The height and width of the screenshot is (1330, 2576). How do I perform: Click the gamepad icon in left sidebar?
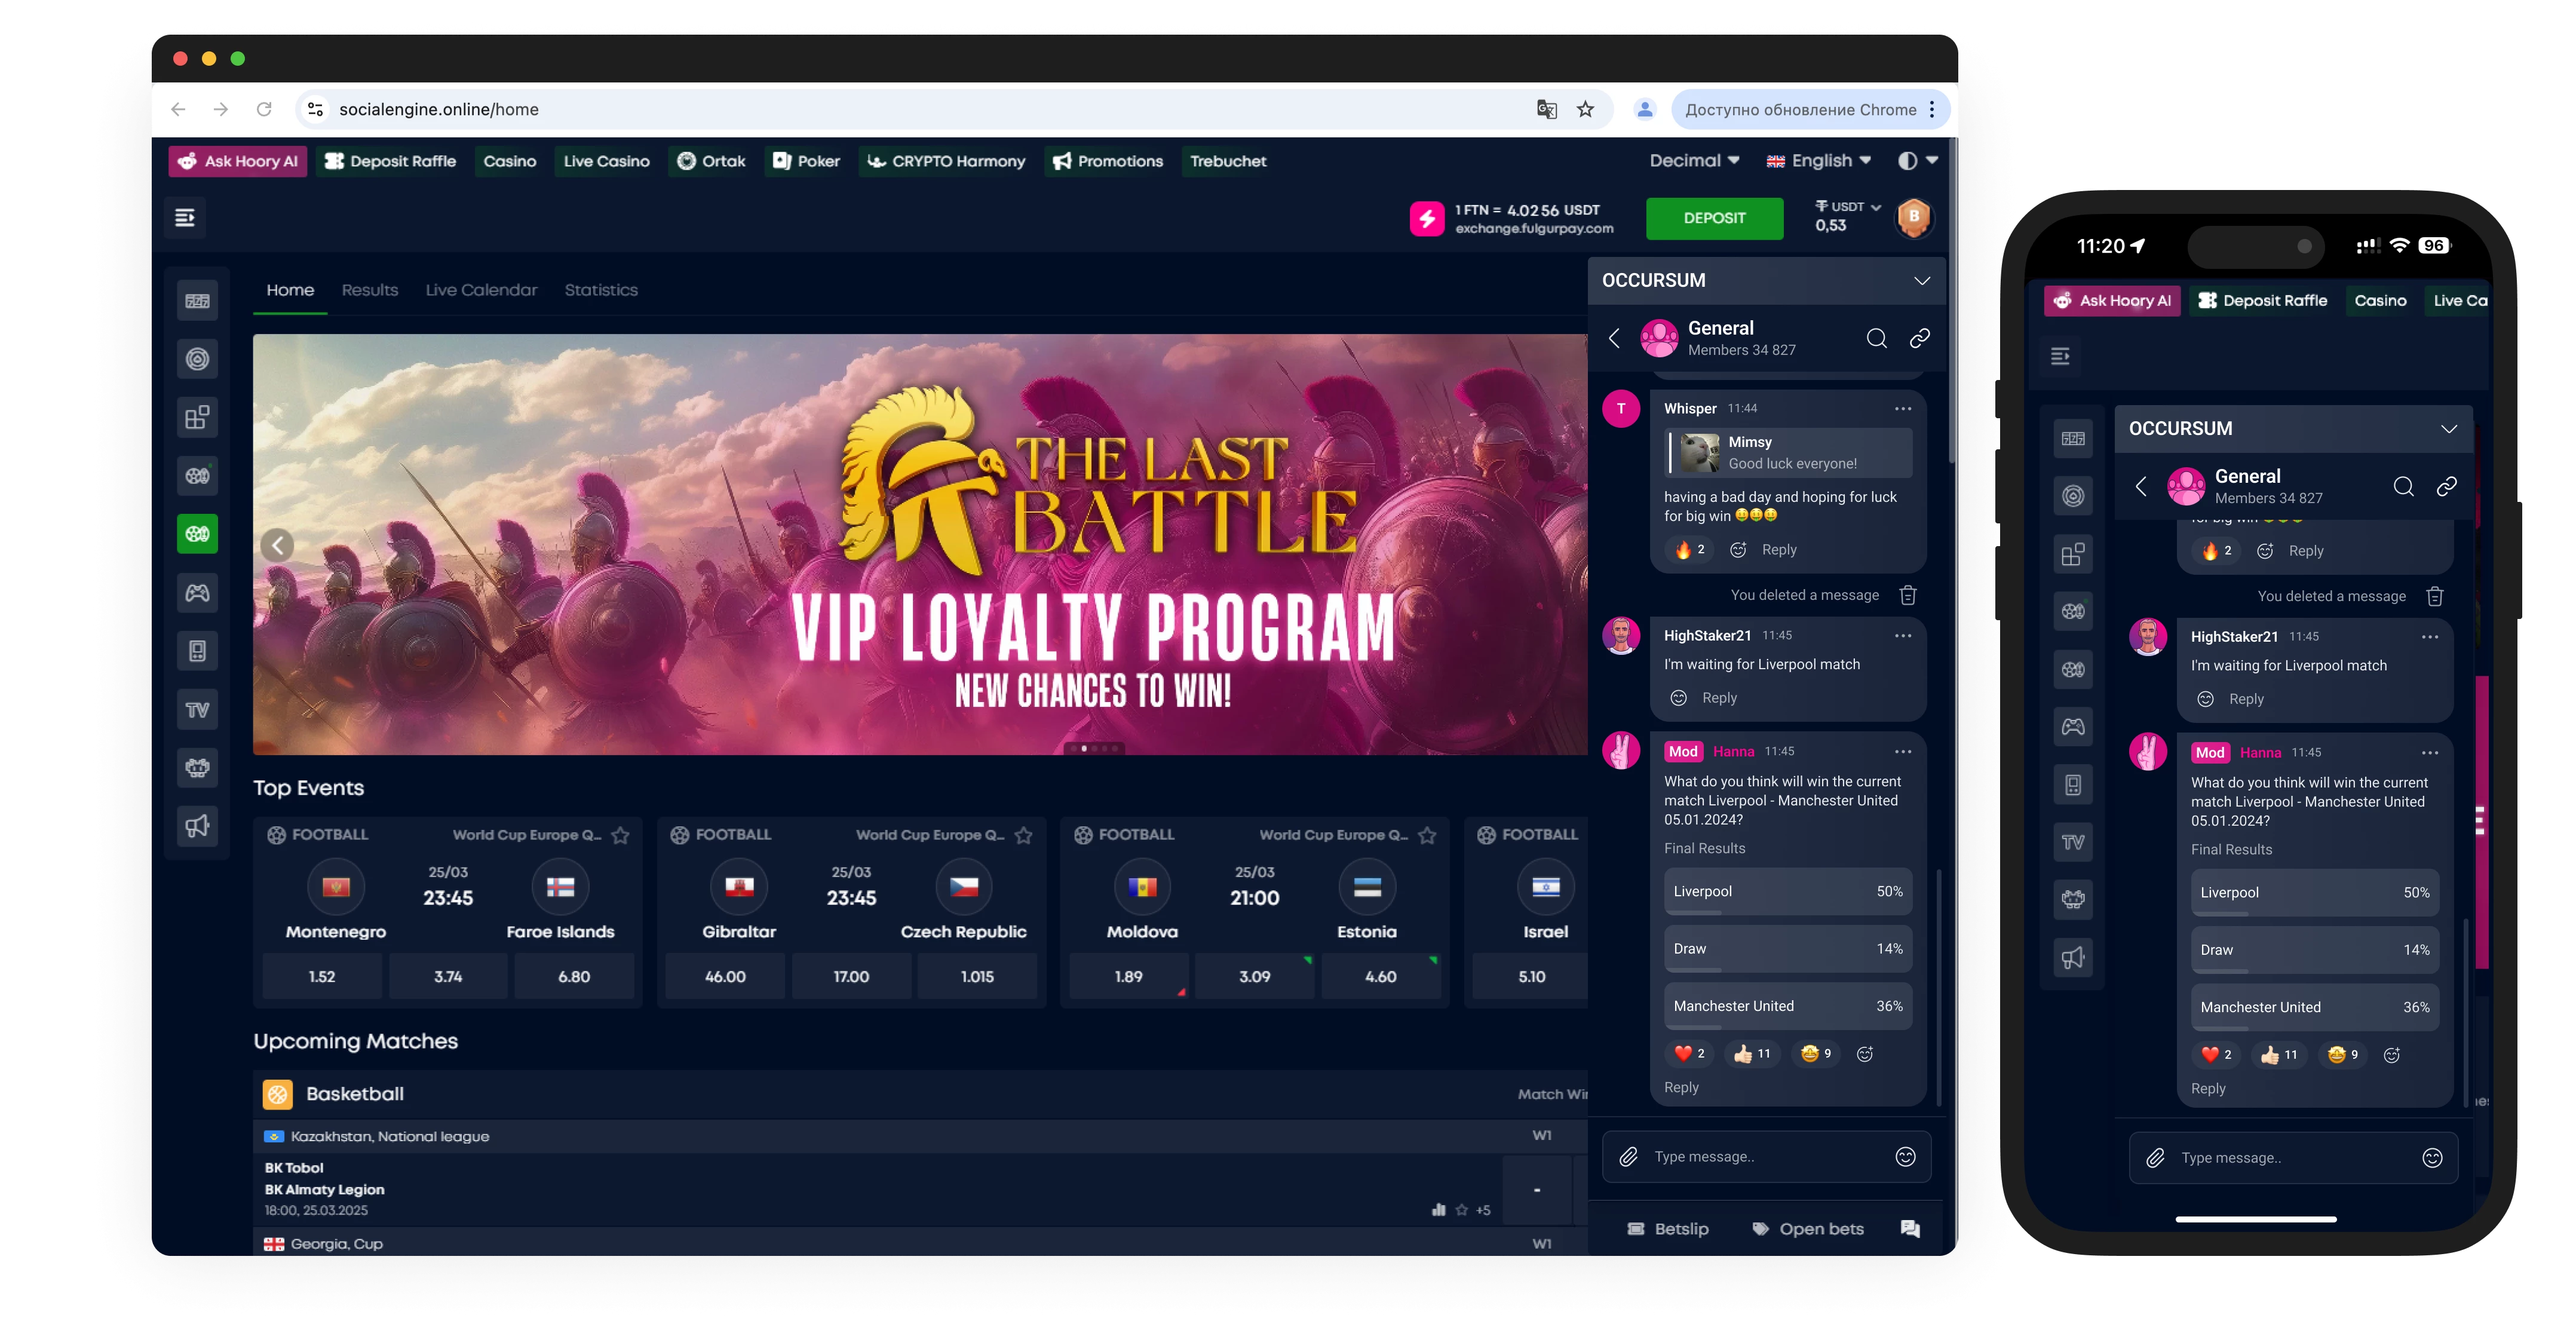point(197,593)
